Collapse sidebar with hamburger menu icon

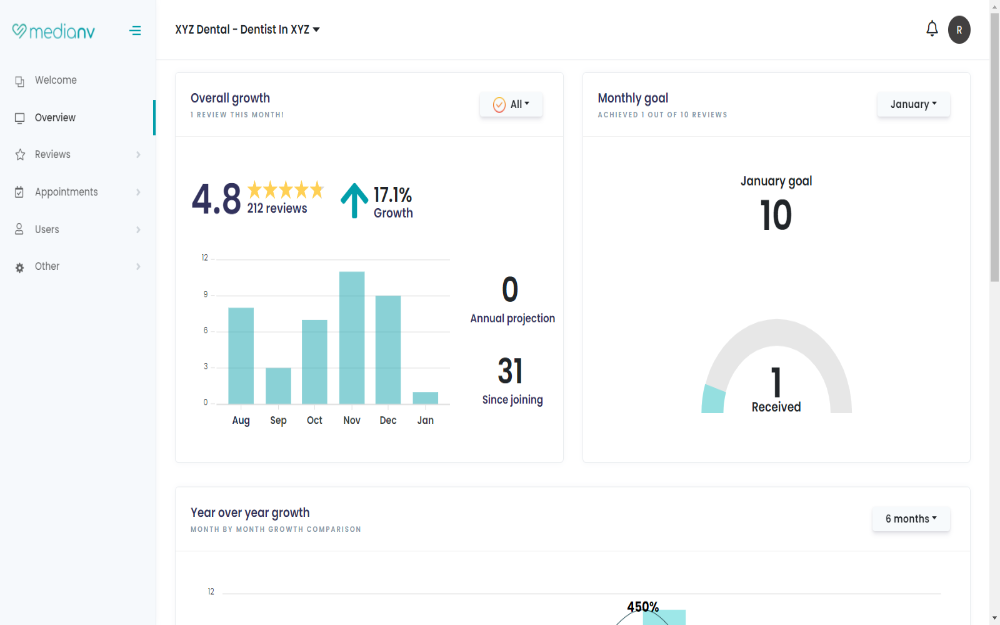coord(135,31)
